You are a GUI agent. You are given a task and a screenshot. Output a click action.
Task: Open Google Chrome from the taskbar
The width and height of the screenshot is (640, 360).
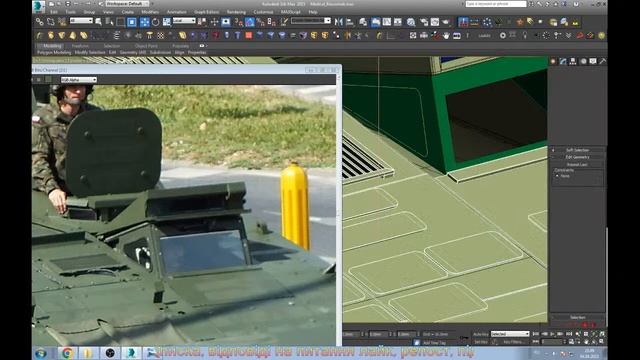click(67, 353)
